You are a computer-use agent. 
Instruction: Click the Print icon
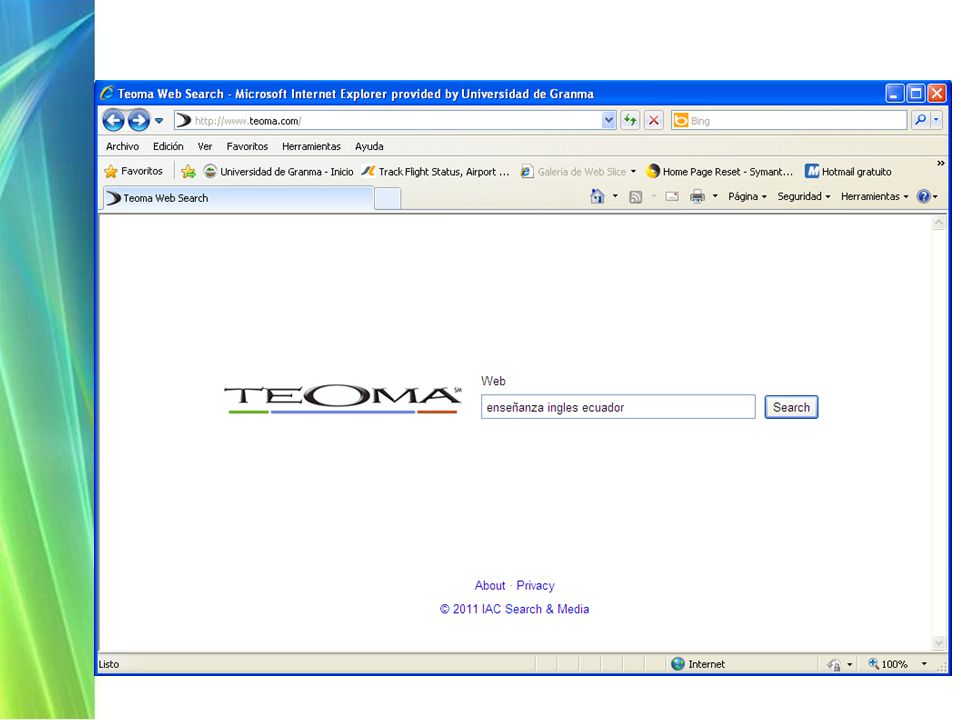pyautogui.click(x=697, y=197)
